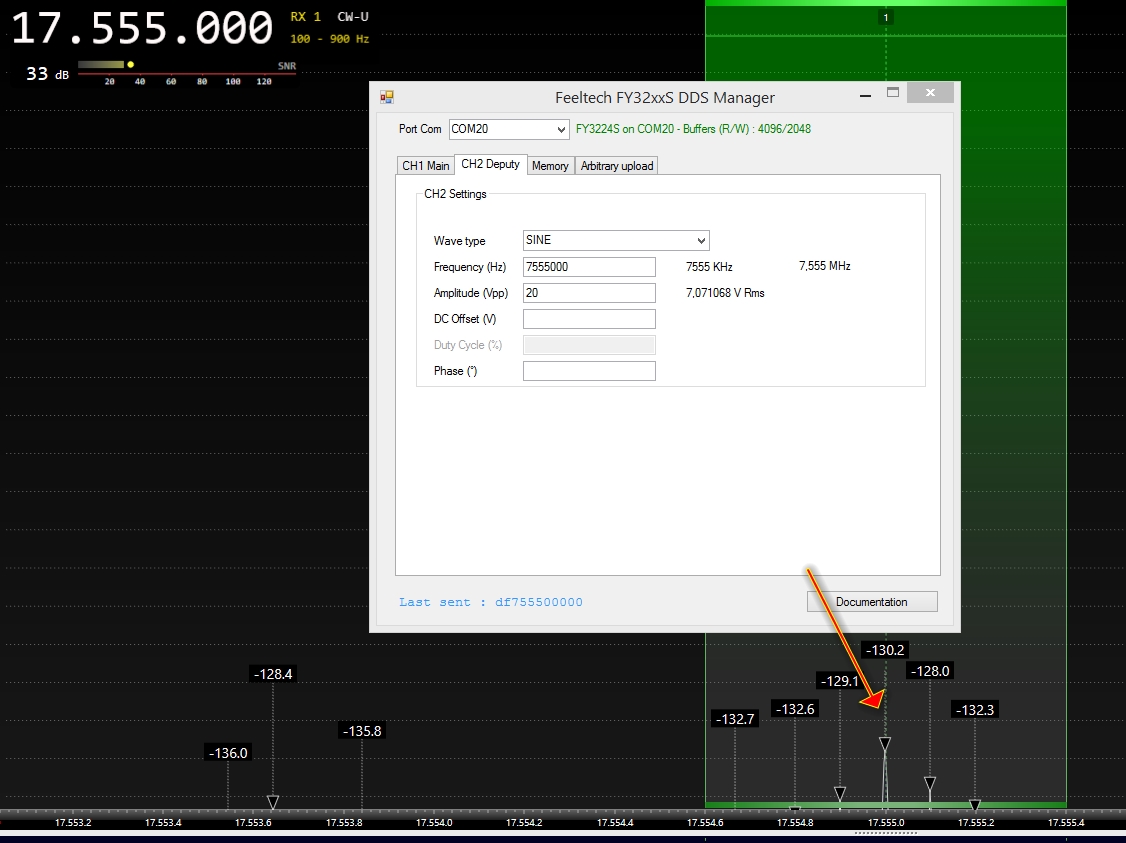The image size is (1126, 843).
Task: Select the -135.8 peak label on spectrum
Action: click(362, 731)
